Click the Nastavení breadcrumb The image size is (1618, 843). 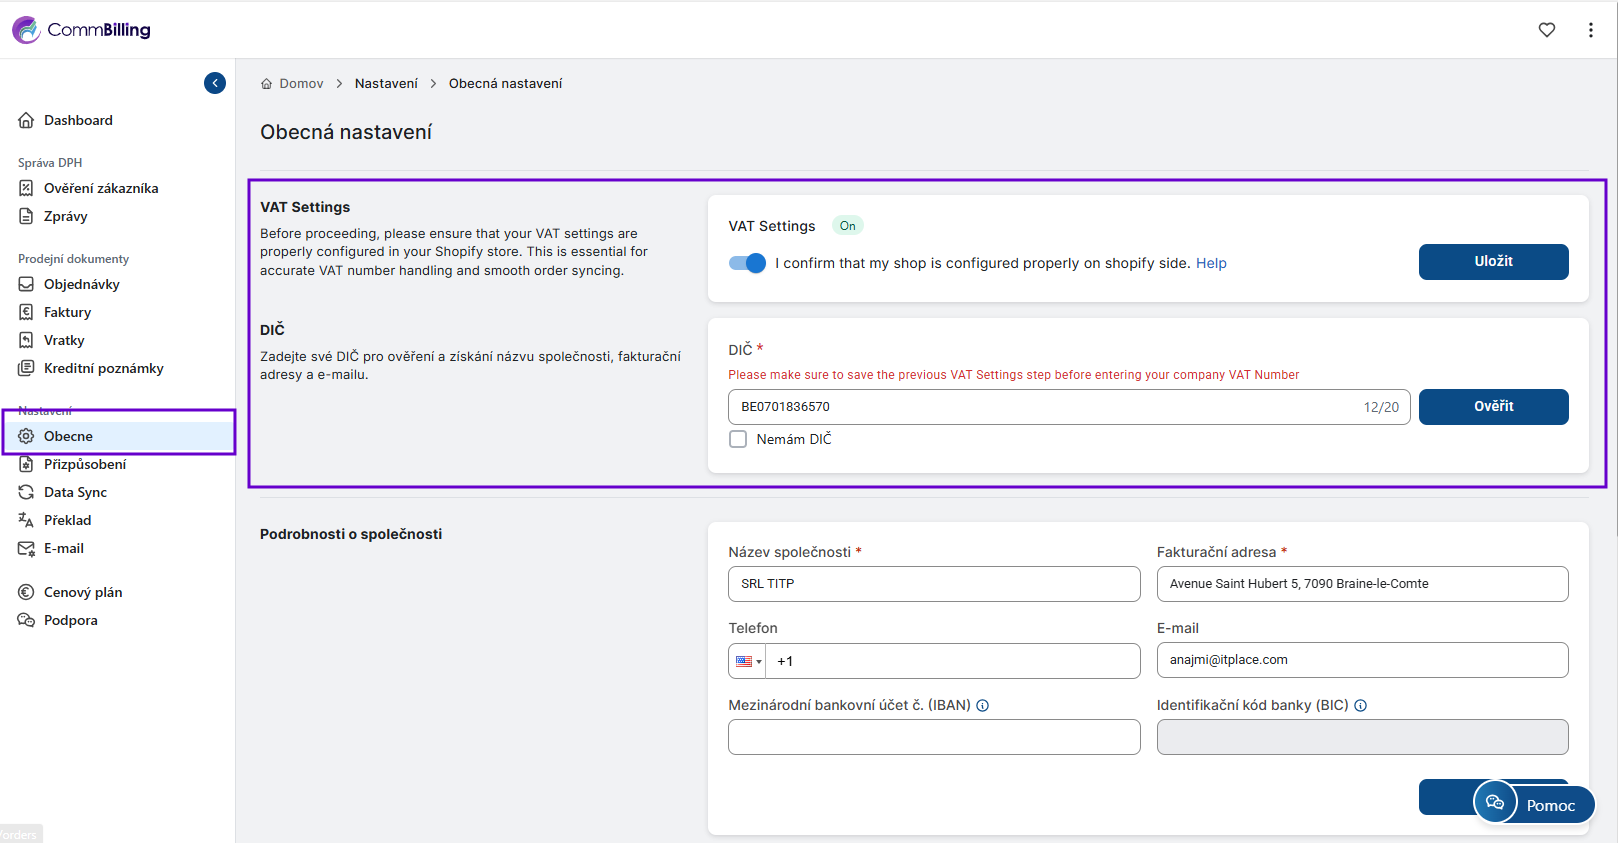(x=386, y=84)
